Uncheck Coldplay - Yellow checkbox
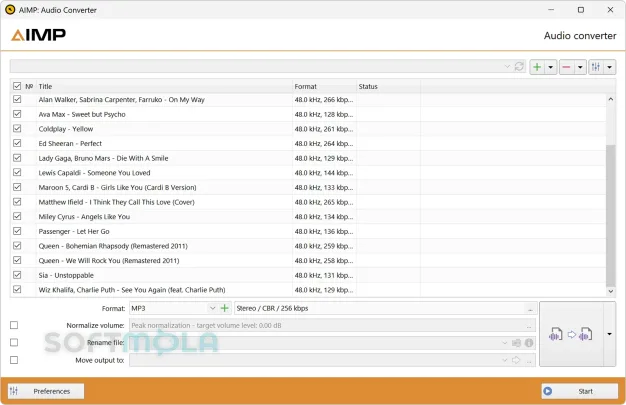 click(17, 129)
